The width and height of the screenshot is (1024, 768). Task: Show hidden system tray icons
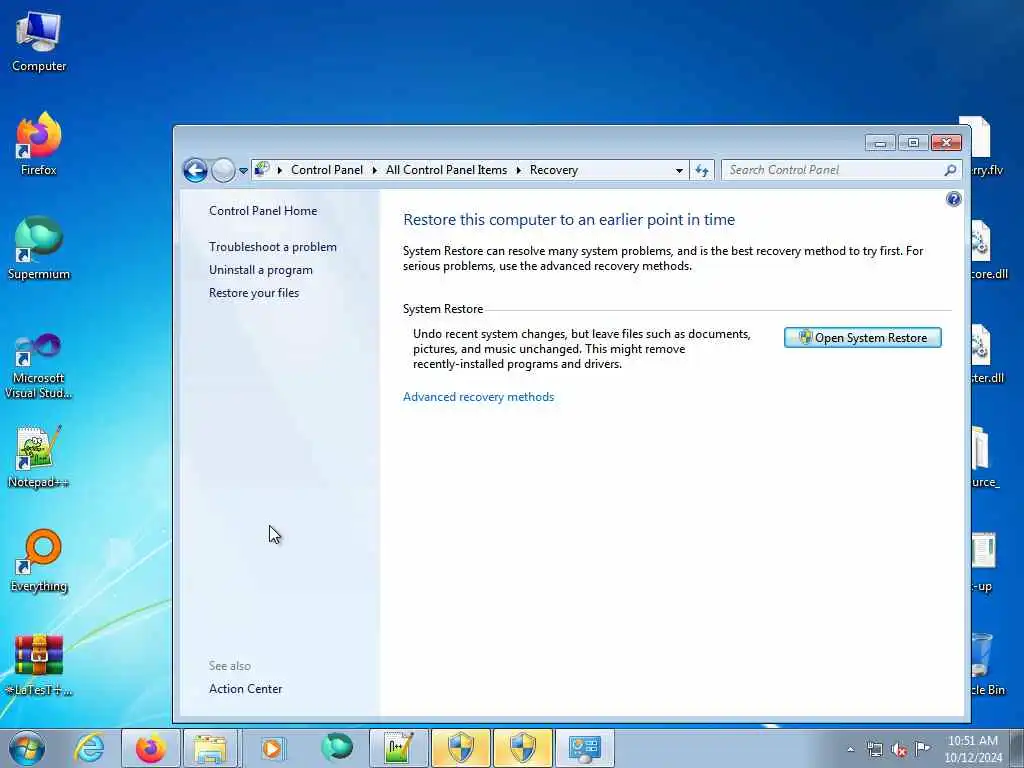tap(850, 749)
